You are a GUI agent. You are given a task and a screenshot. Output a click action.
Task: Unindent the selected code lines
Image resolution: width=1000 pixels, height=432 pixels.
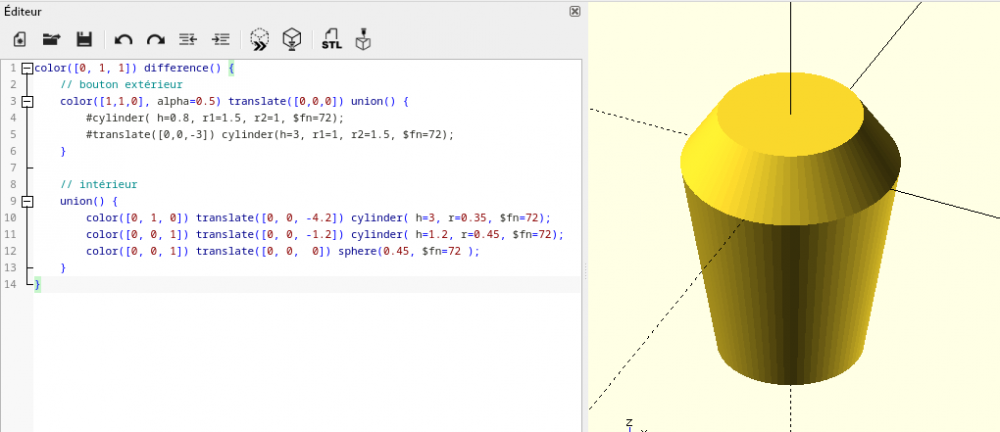tap(188, 40)
